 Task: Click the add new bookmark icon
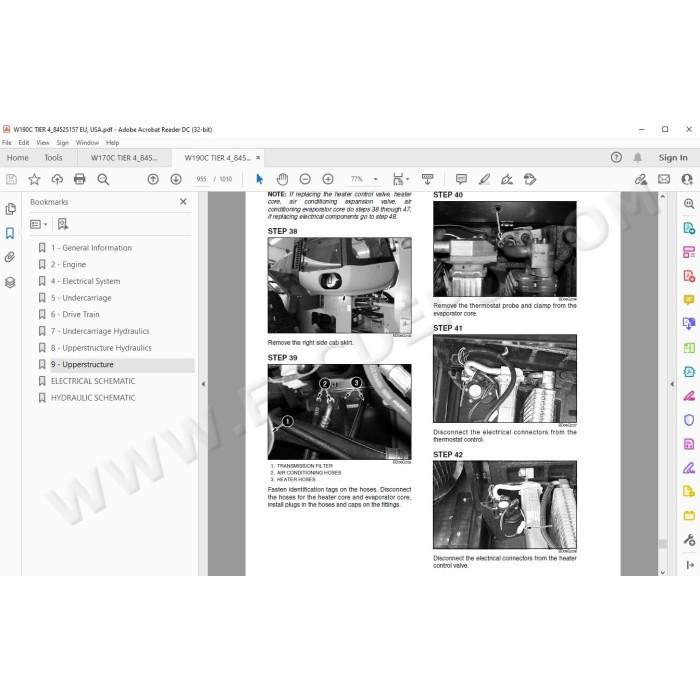62,224
